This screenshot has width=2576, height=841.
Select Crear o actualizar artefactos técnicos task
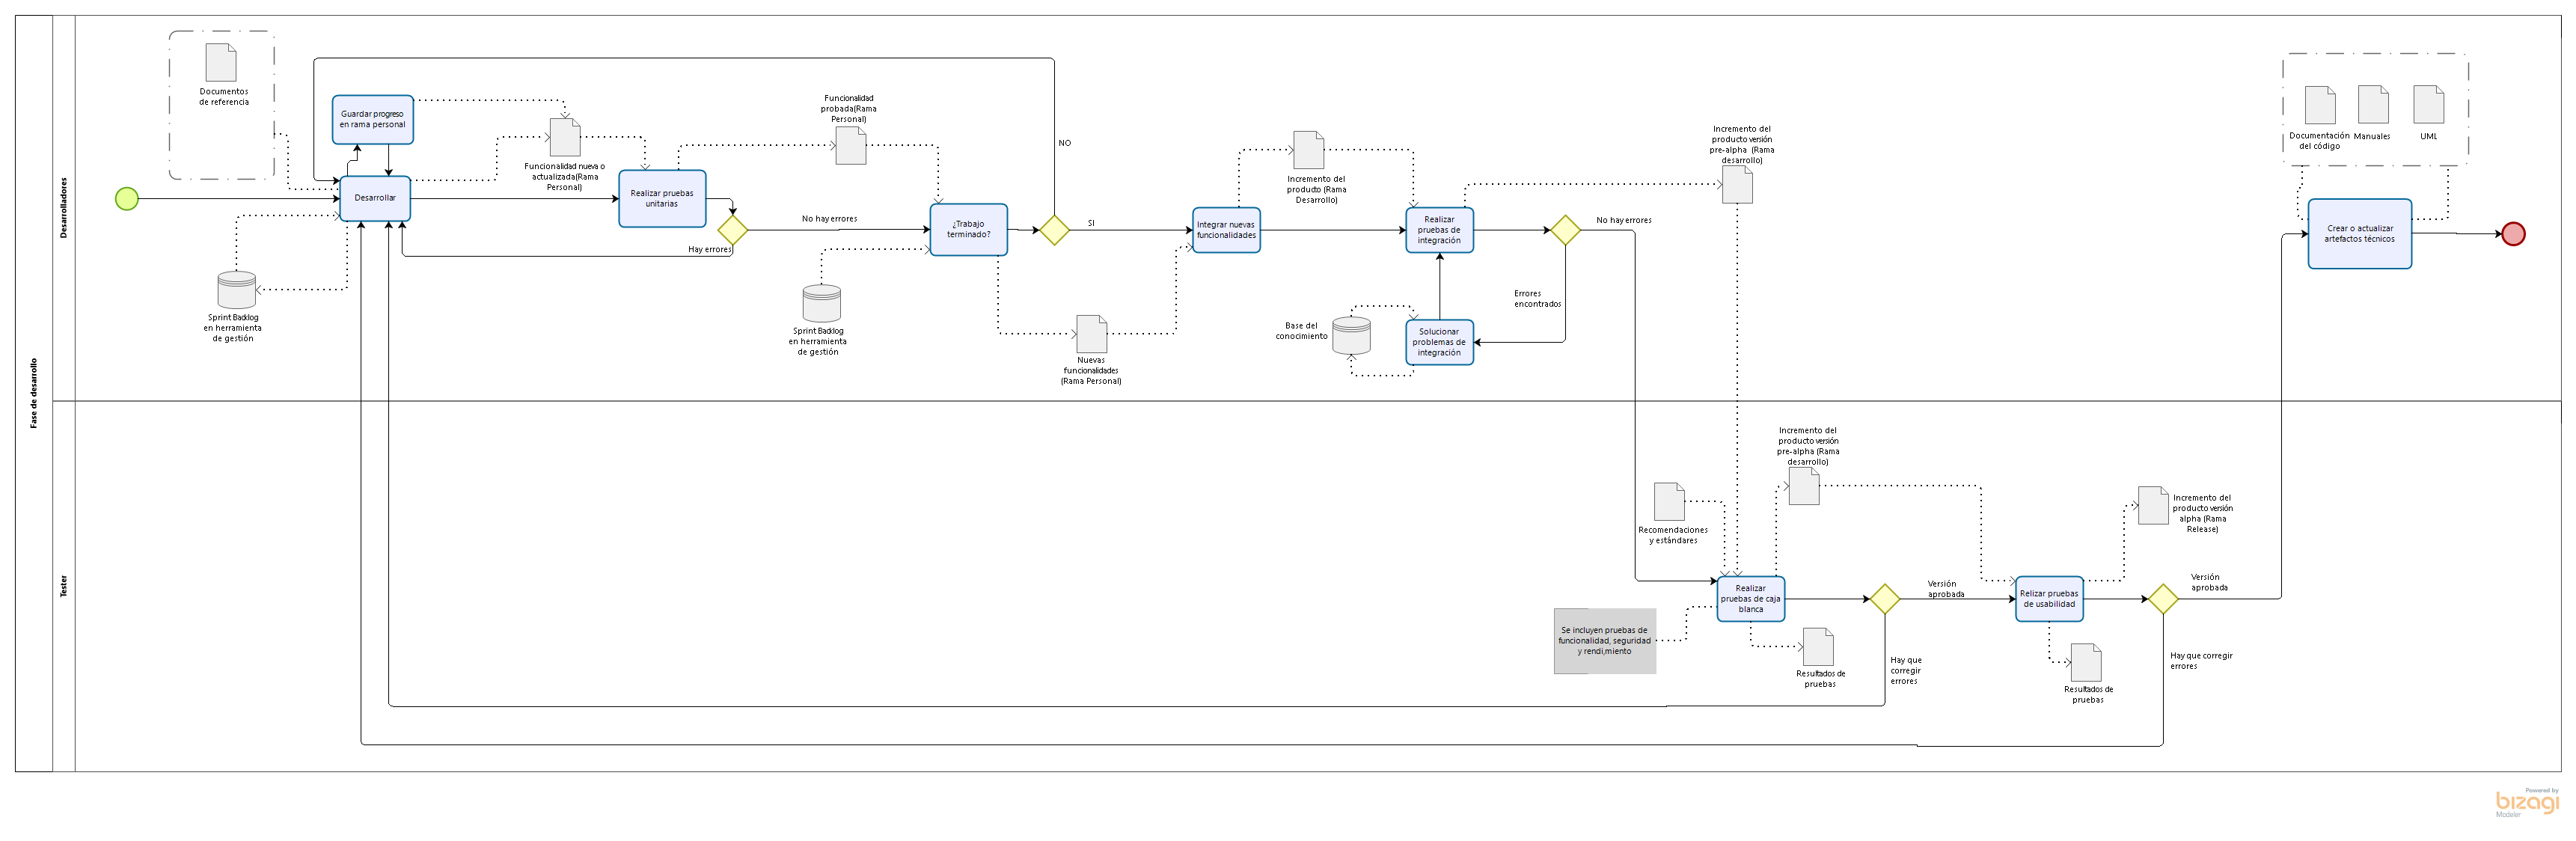2359,234
